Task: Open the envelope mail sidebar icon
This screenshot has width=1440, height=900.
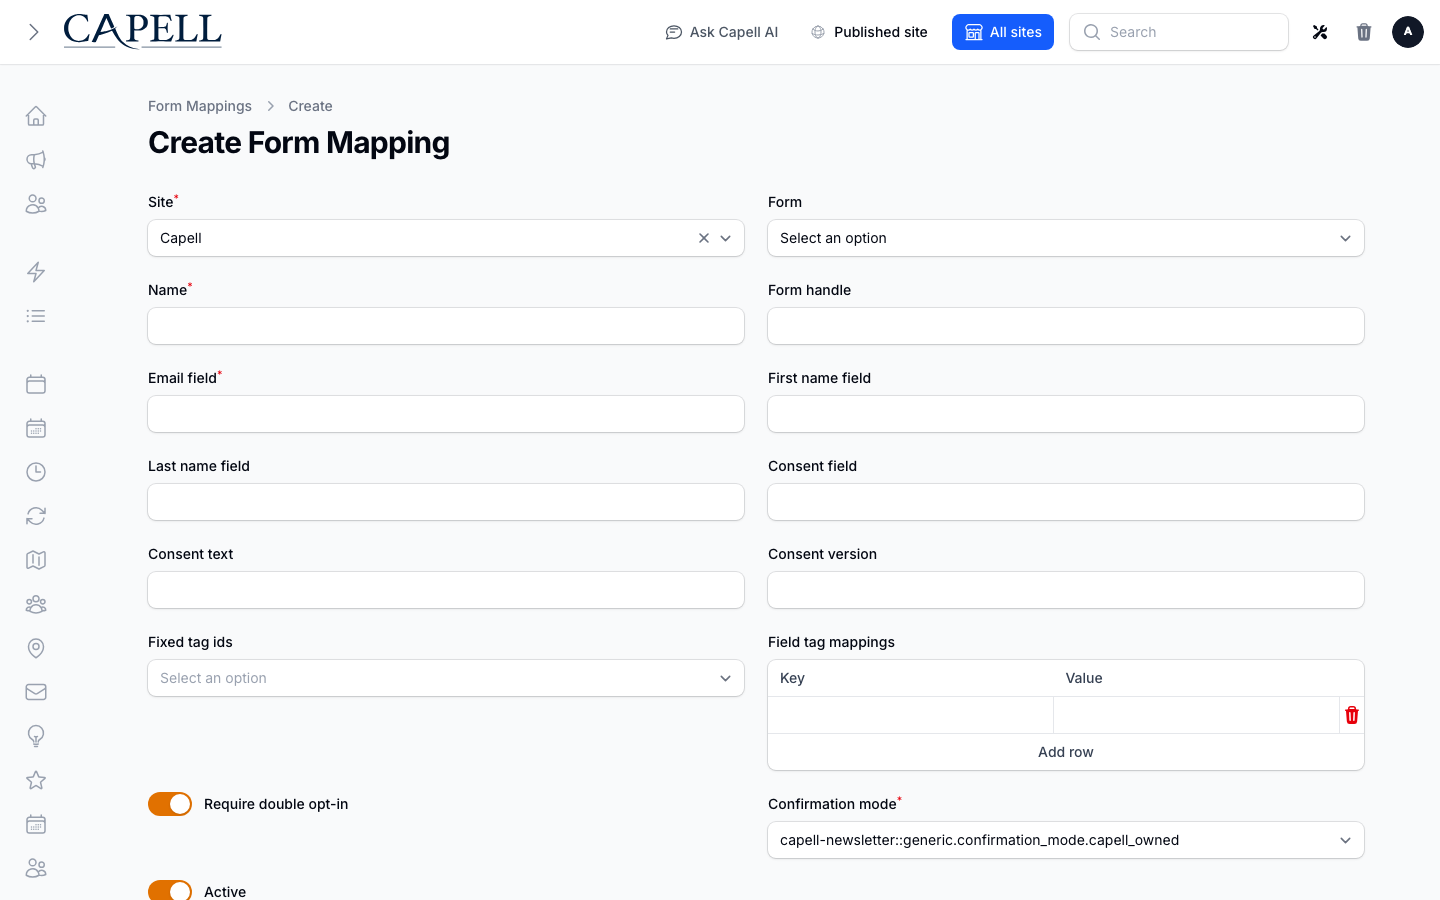Action: (36, 692)
